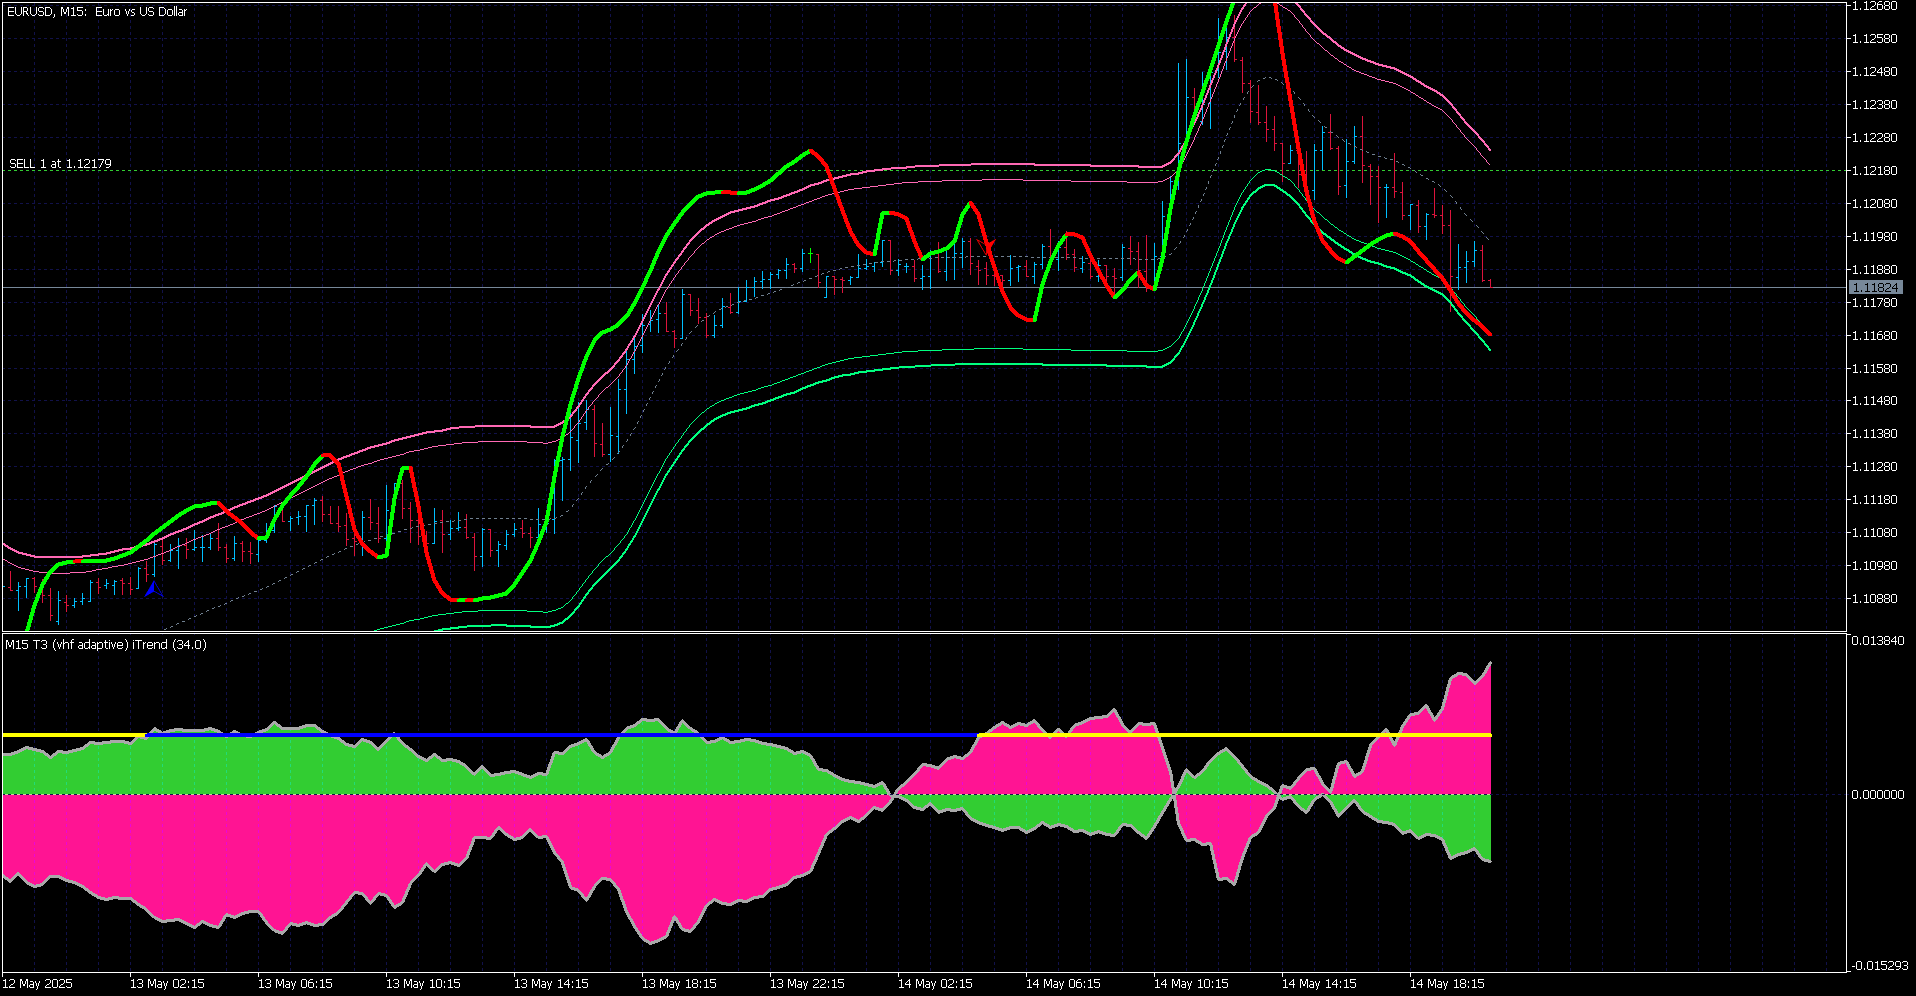
Task: Click the current price tag 1.11824
Action: [1875, 287]
